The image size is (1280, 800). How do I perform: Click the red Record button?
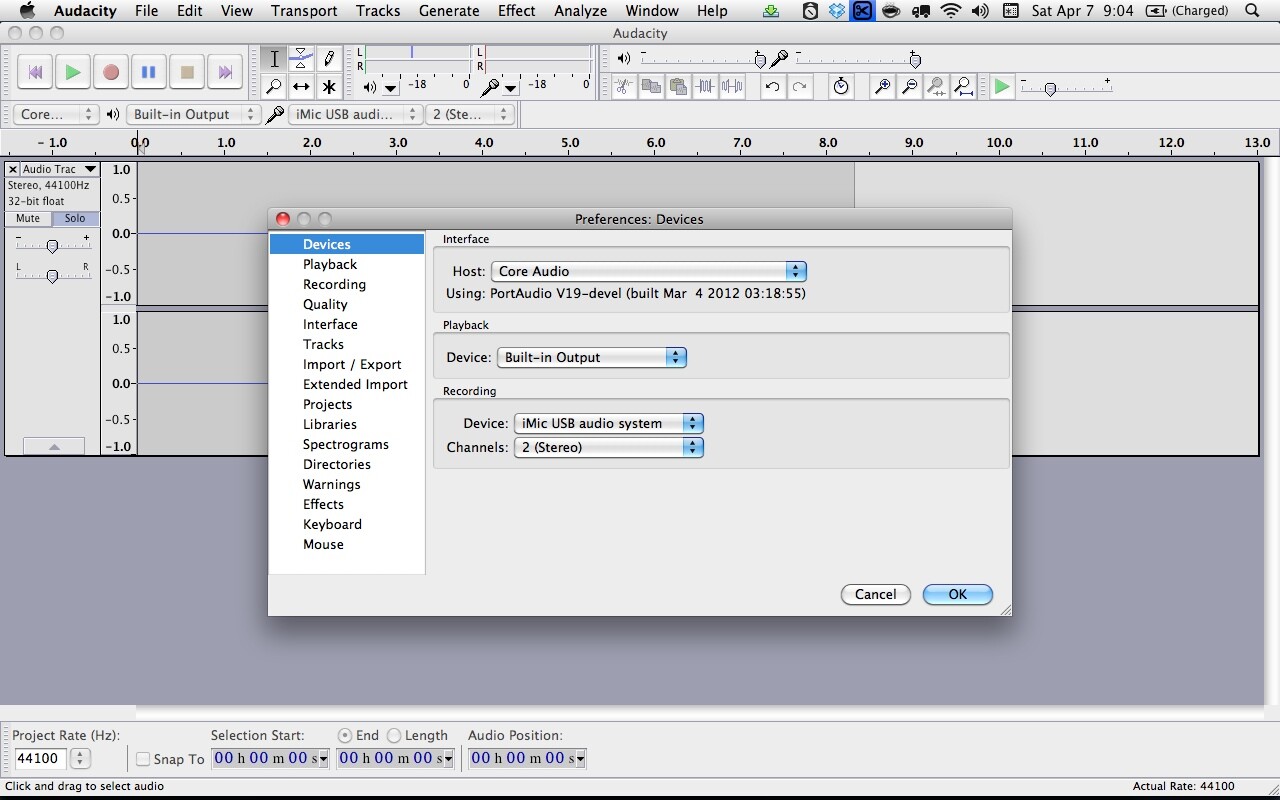111,72
